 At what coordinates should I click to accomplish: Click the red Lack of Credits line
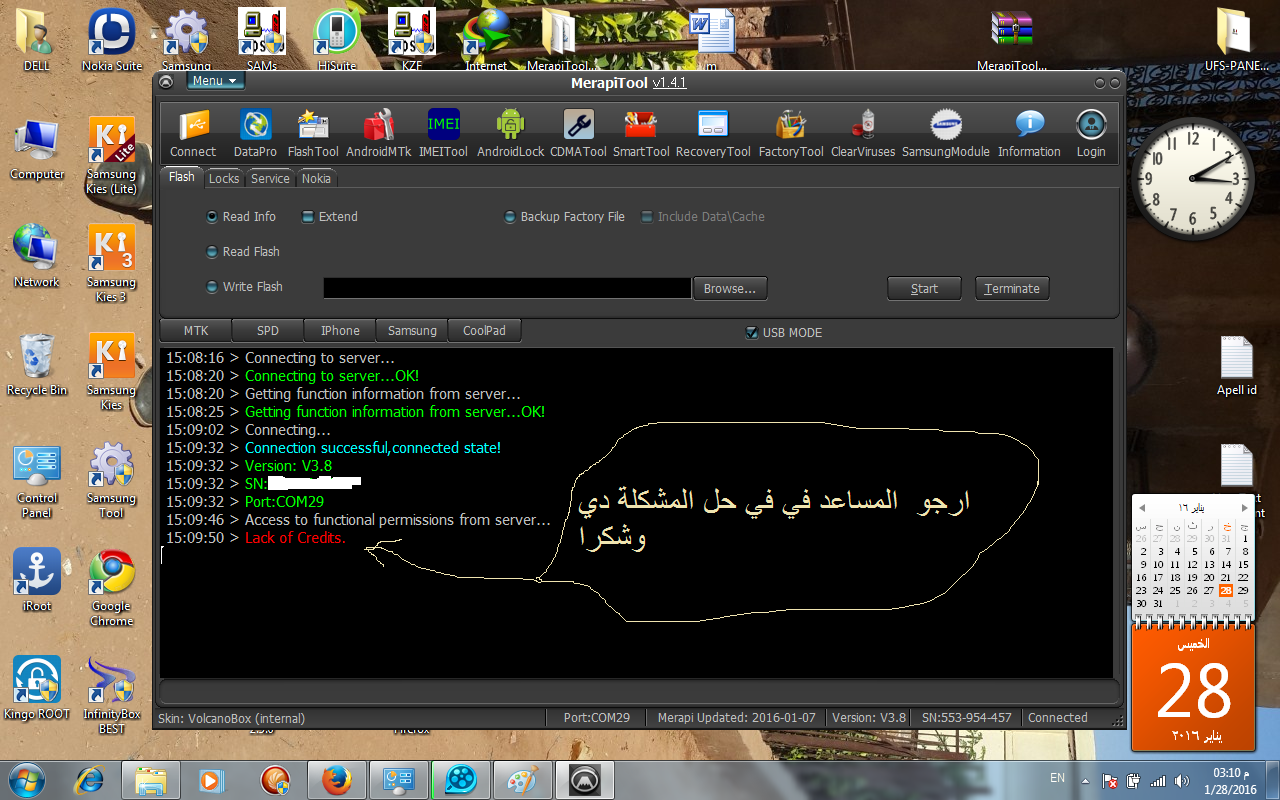pos(295,538)
